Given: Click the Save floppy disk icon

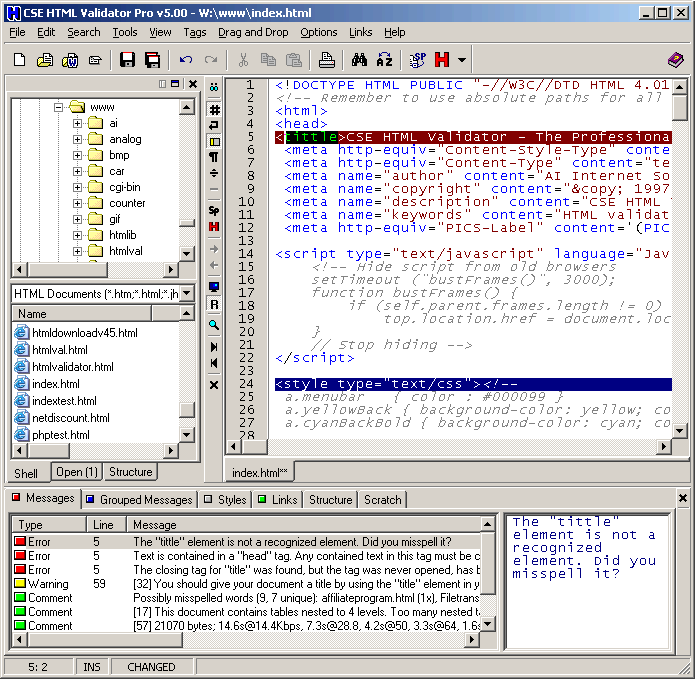Looking at the screenshot, I should [127, 59].
